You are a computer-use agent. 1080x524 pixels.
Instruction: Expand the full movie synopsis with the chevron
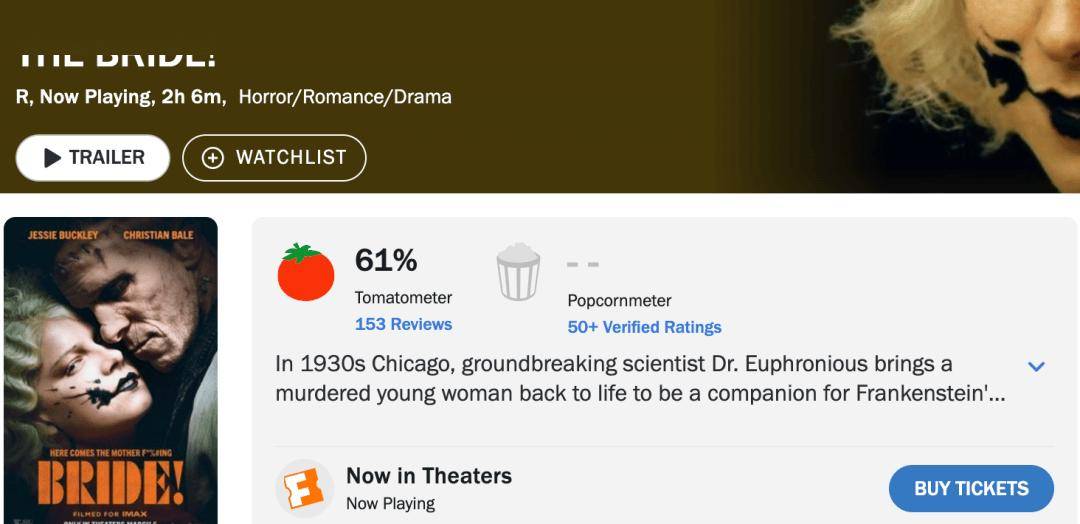1036,367
